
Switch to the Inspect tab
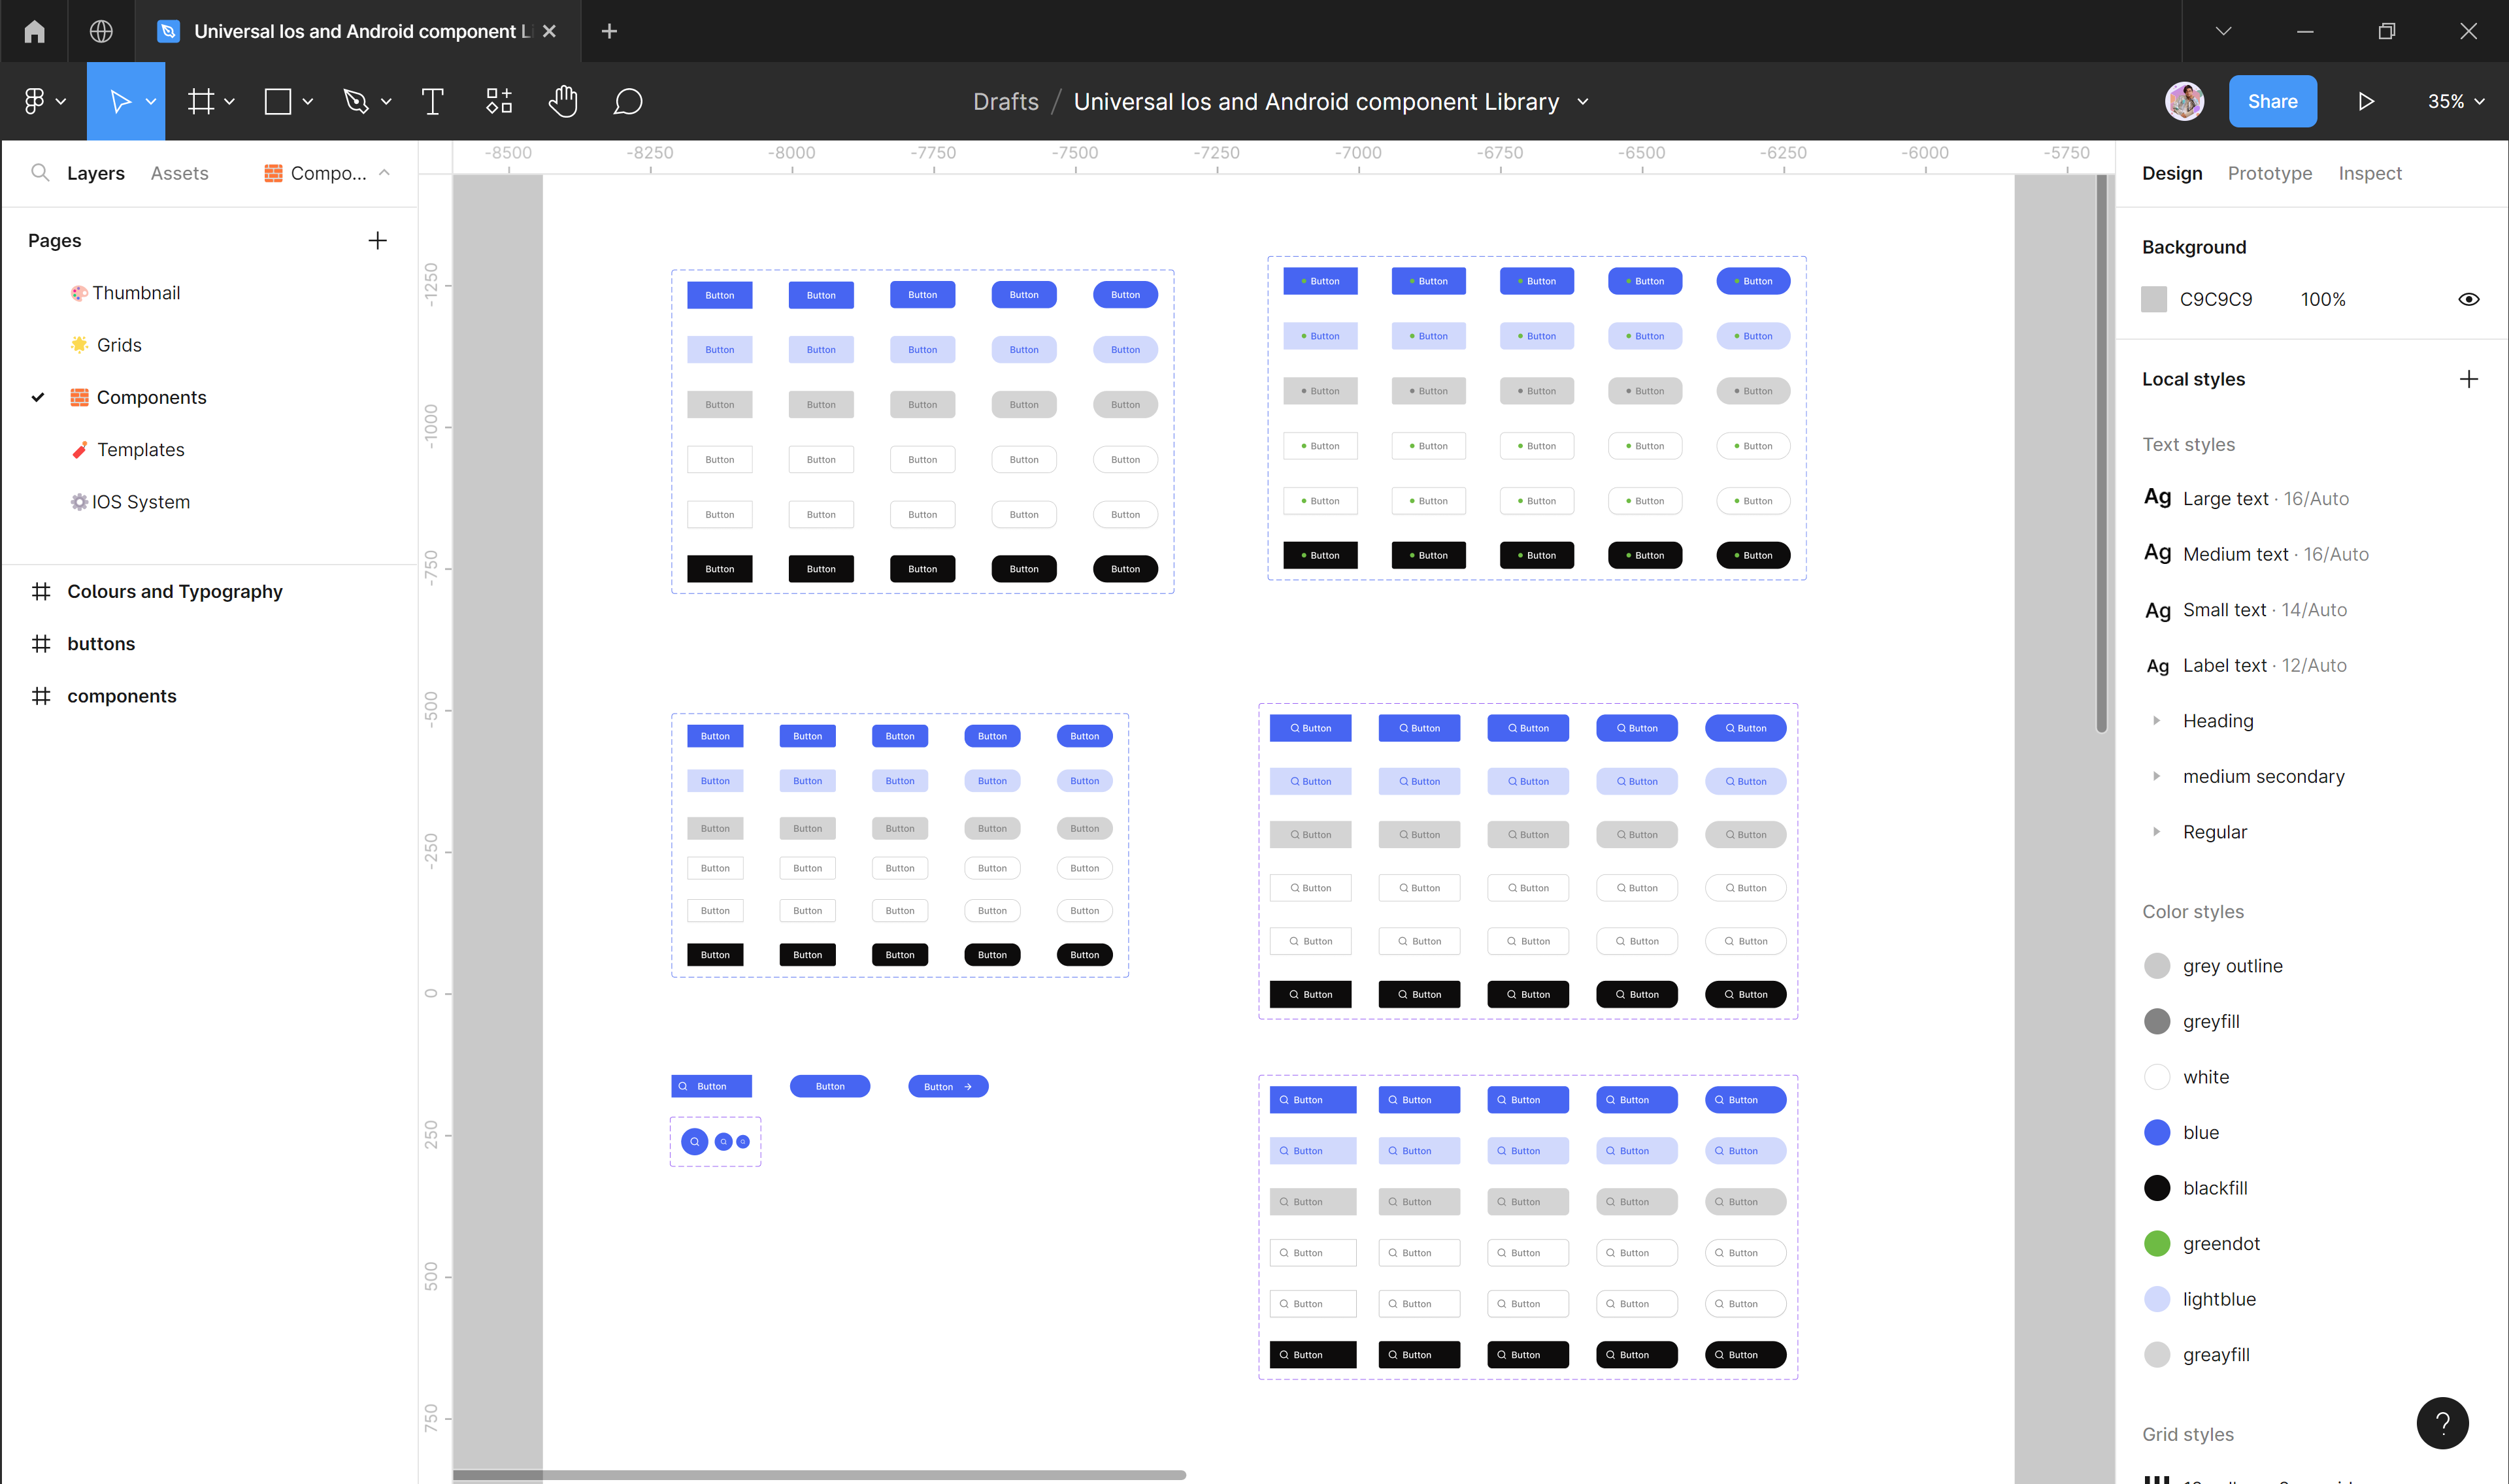(2369, 173)
